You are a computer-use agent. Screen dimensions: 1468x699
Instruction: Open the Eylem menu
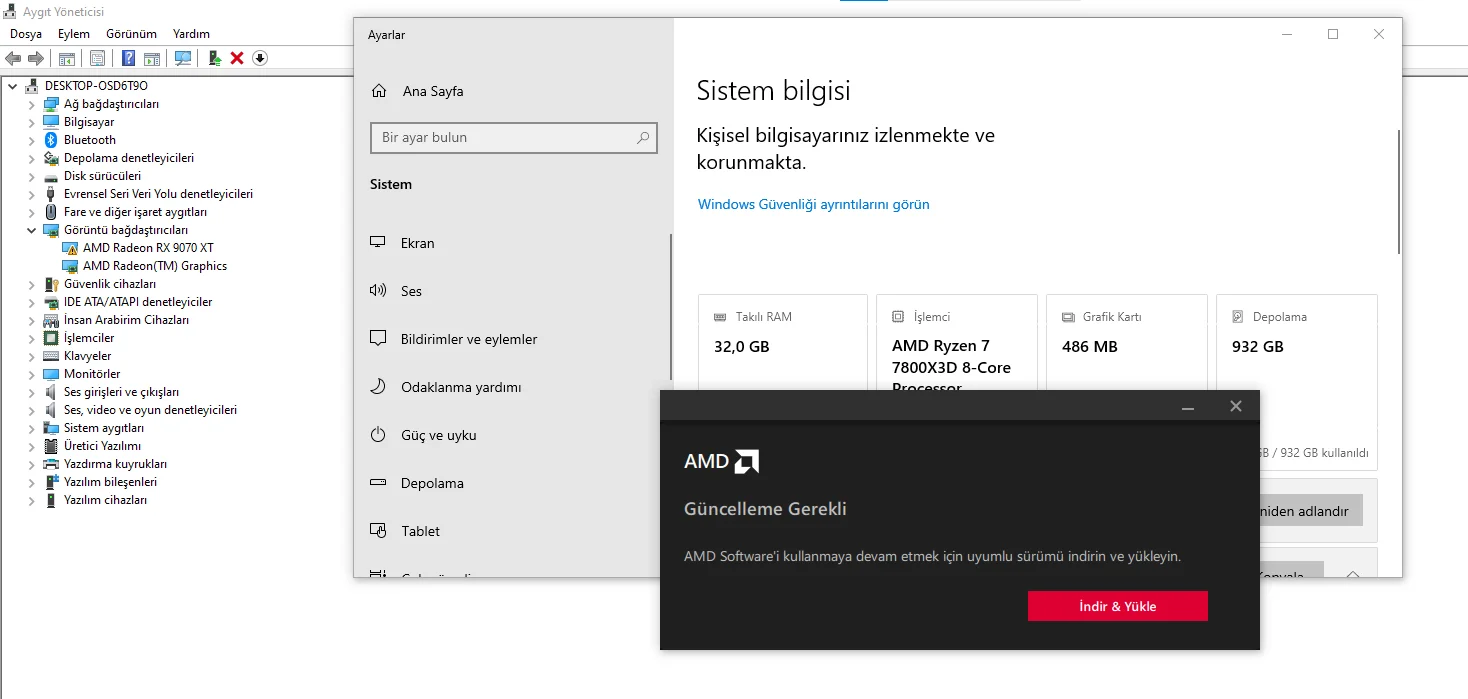74,34
